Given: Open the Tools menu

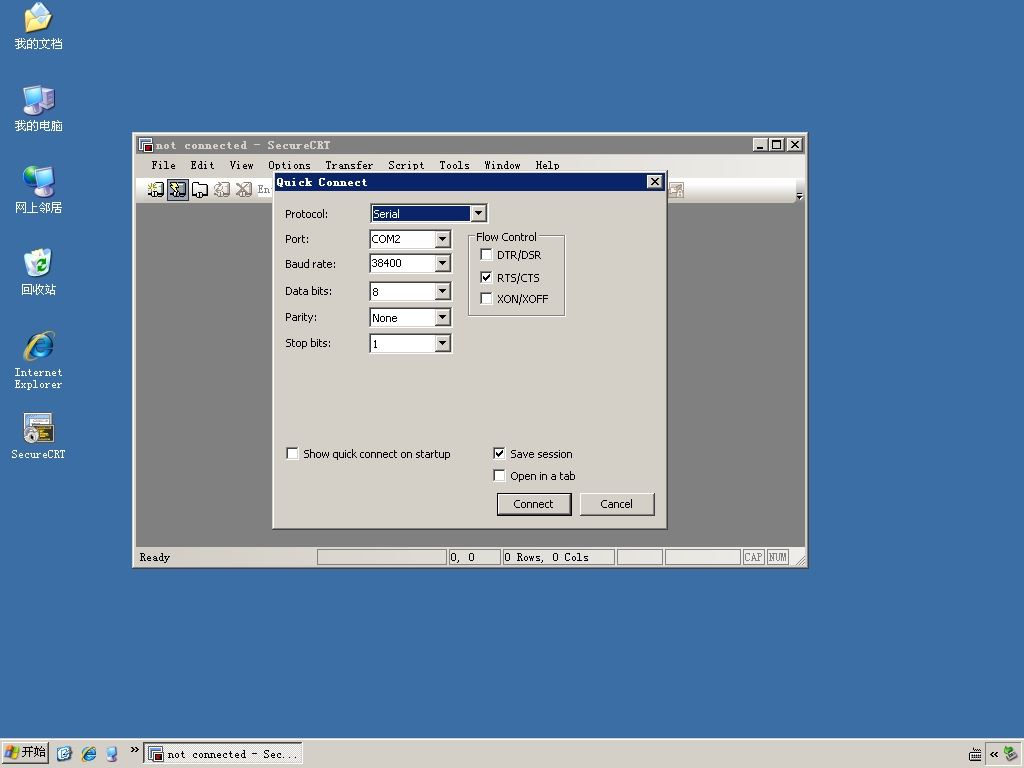Looking at the screenshot, I should pos(454,165).
